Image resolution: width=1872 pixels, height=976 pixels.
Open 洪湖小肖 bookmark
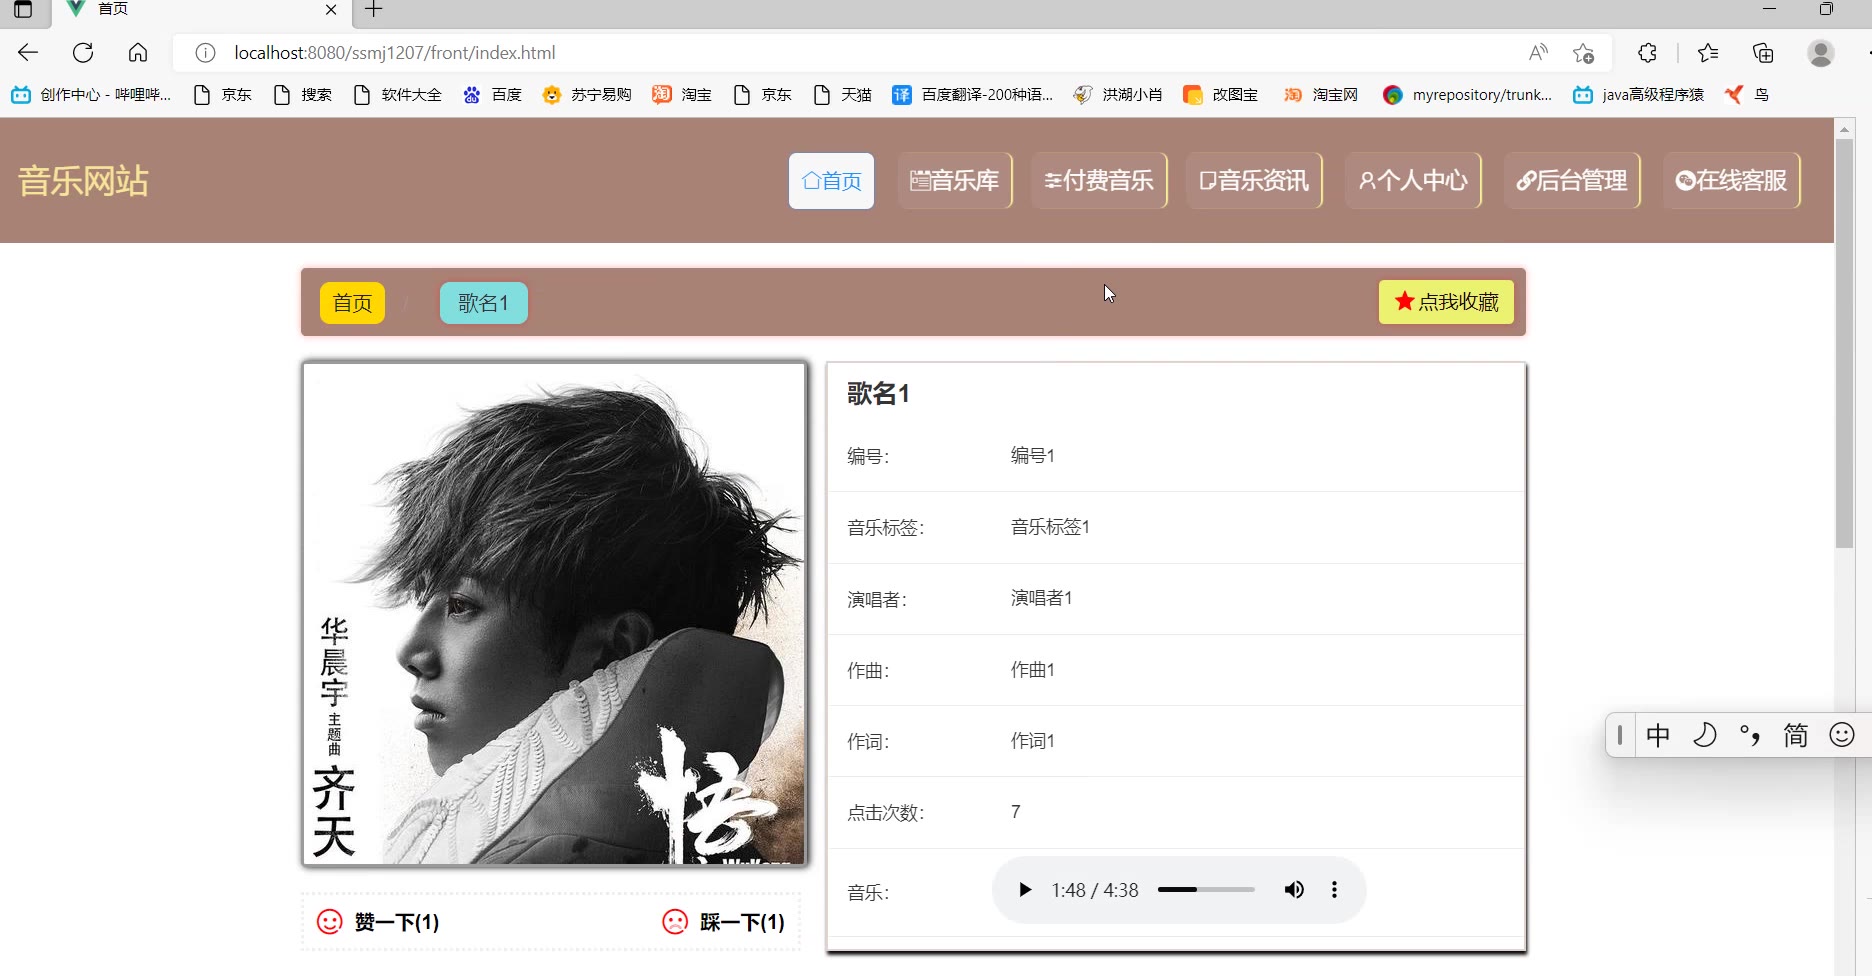(1118, 95)
